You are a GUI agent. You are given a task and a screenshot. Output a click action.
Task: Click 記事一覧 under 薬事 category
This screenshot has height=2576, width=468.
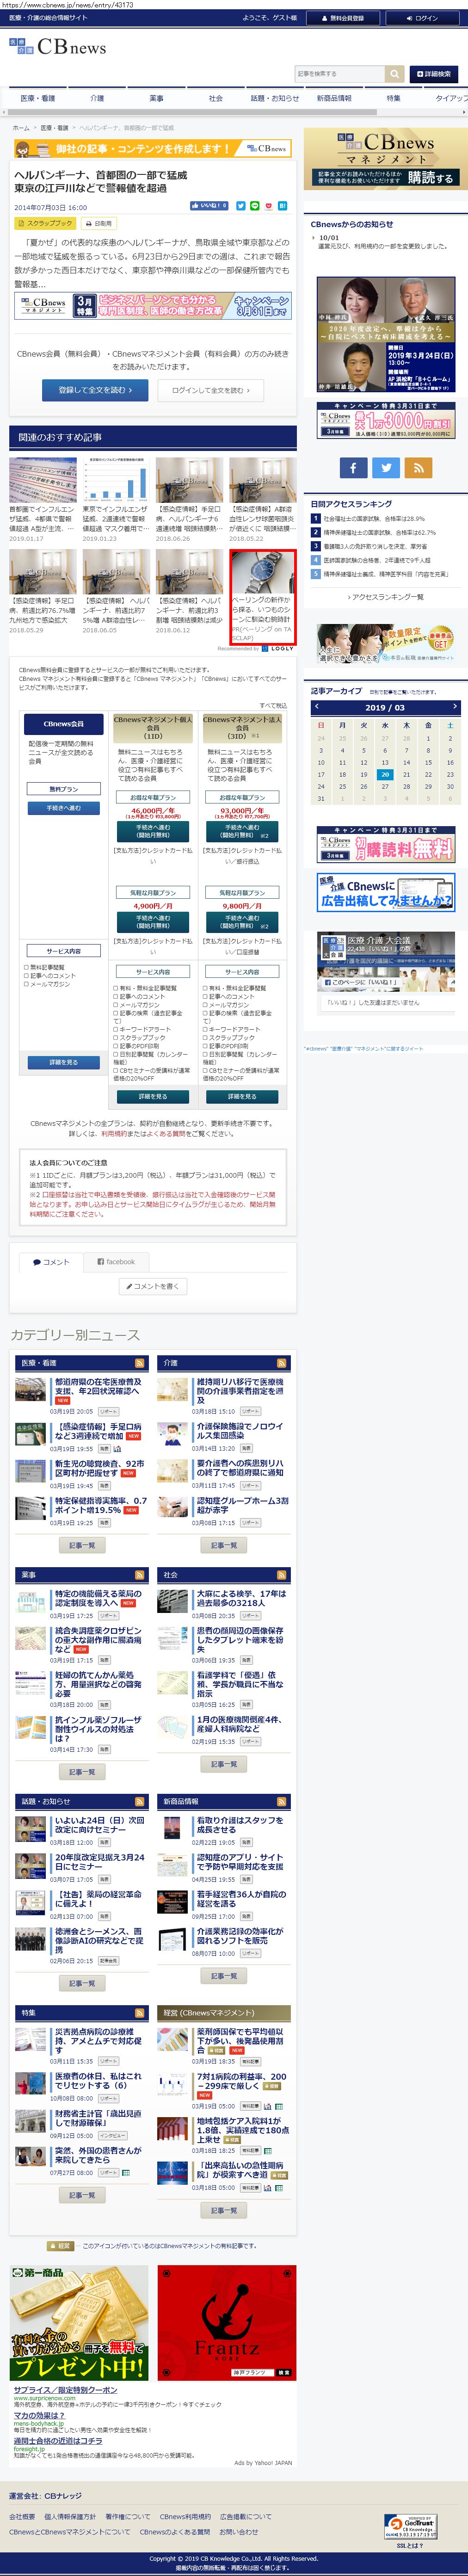coord(82,1771)
